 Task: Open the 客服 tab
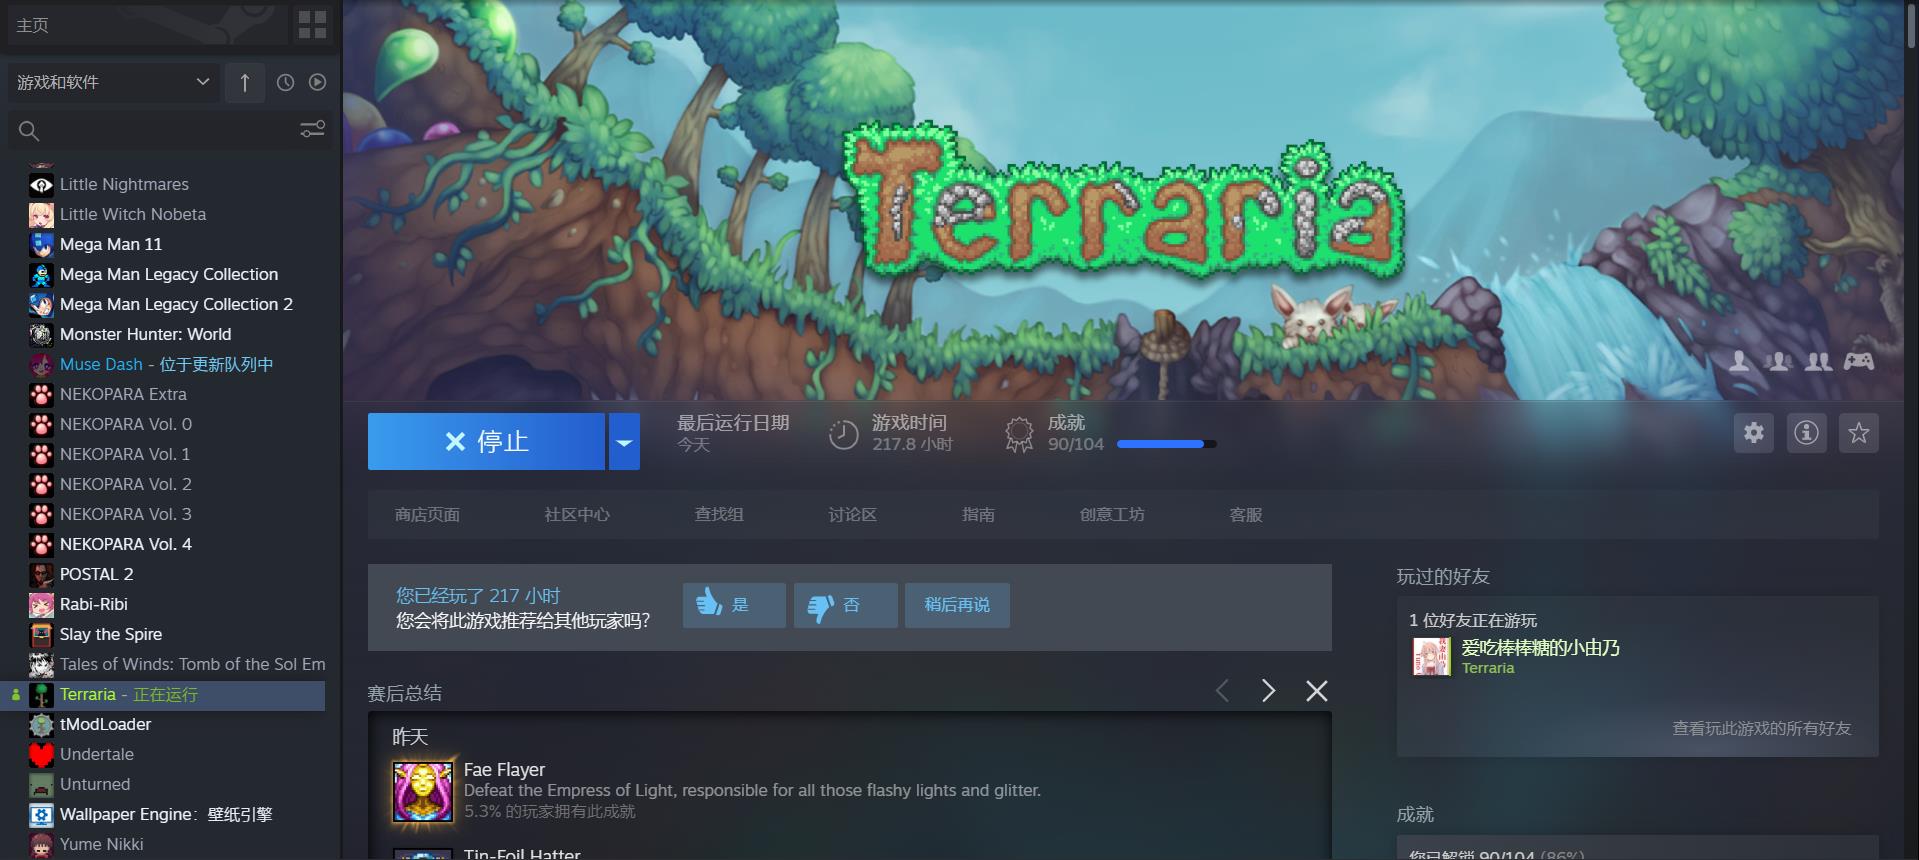coord(1245,514)
